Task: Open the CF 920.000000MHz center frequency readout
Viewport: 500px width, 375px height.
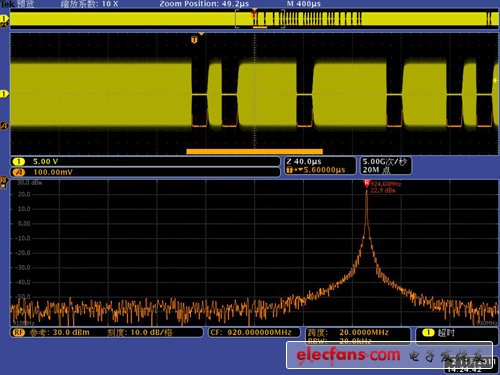Action: (x=251, y=332)
